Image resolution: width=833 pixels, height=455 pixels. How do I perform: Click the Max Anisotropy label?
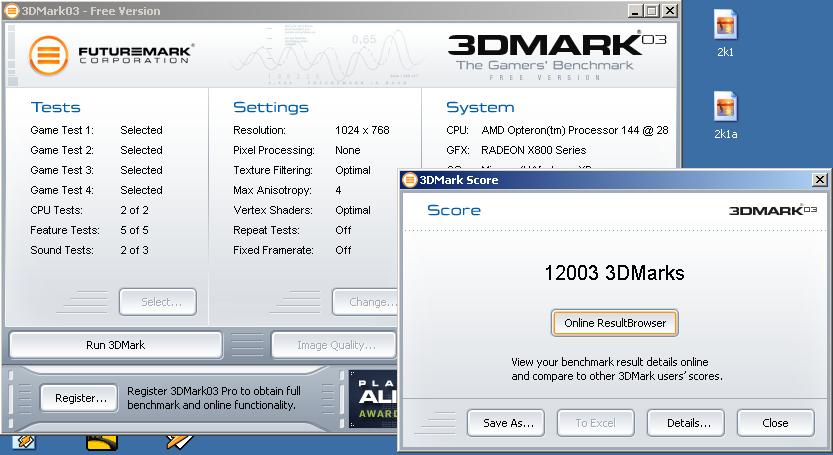pos(273,190)
